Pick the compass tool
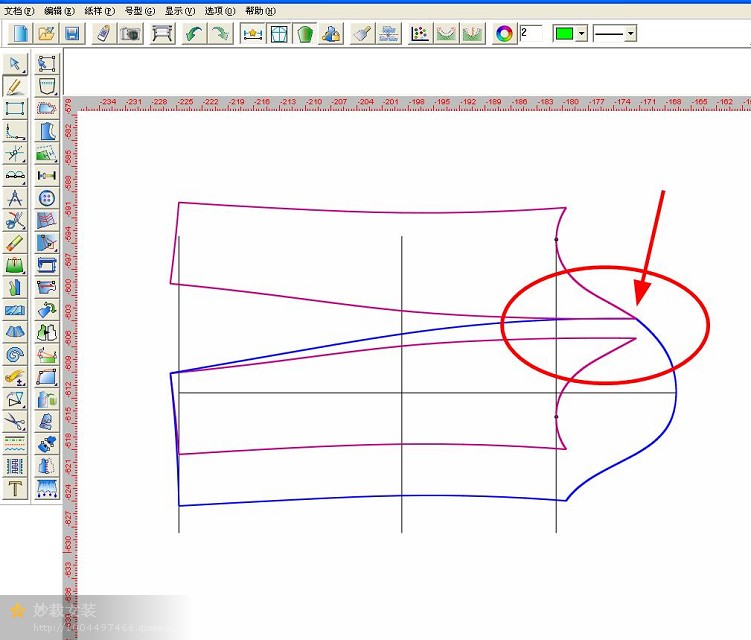This screenshot has height=640, width=751. tap(15, 197)
